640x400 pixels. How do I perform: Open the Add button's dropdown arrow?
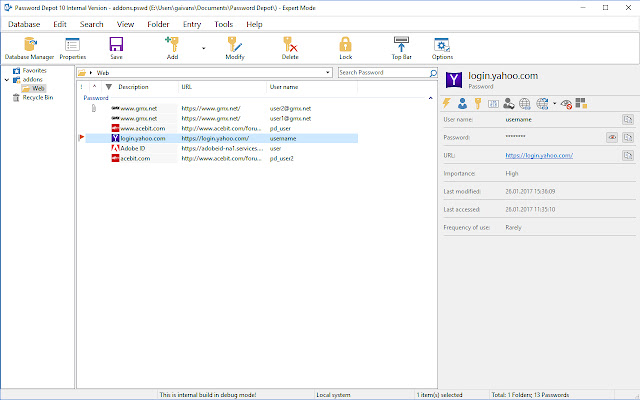pyautogui.click(x=204, y=48)
